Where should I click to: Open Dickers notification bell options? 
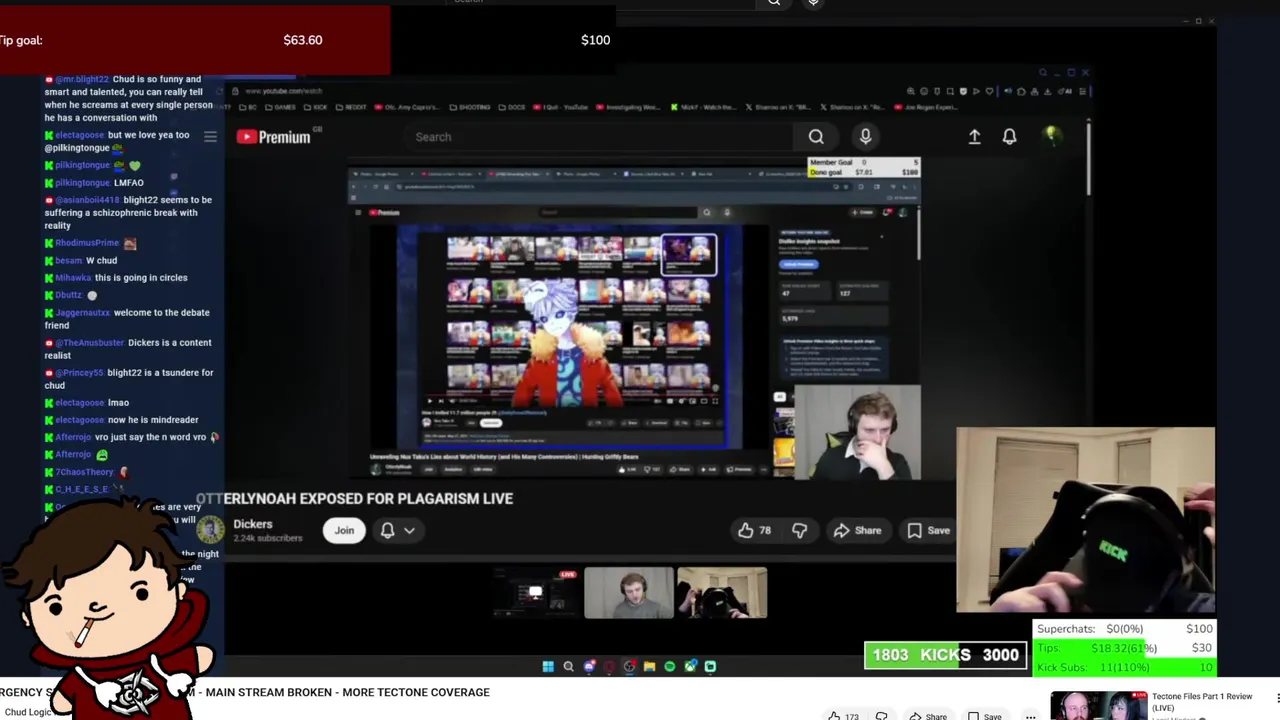[x=397, y=530]
